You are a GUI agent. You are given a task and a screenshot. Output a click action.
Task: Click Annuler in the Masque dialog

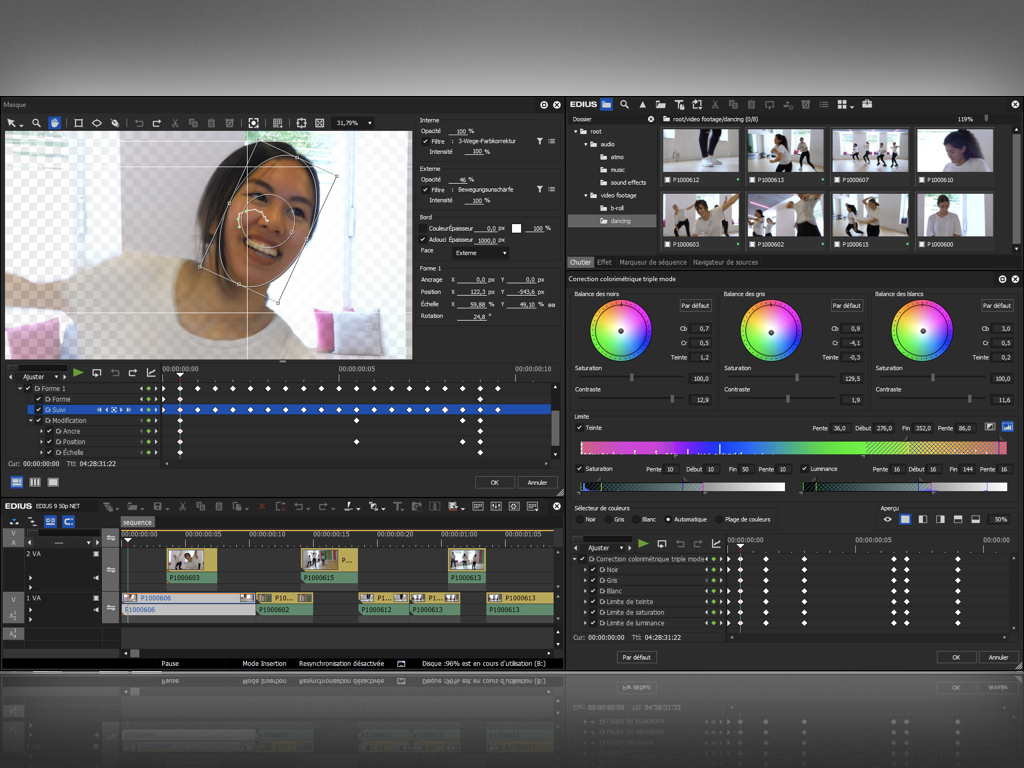pos(537,482)
